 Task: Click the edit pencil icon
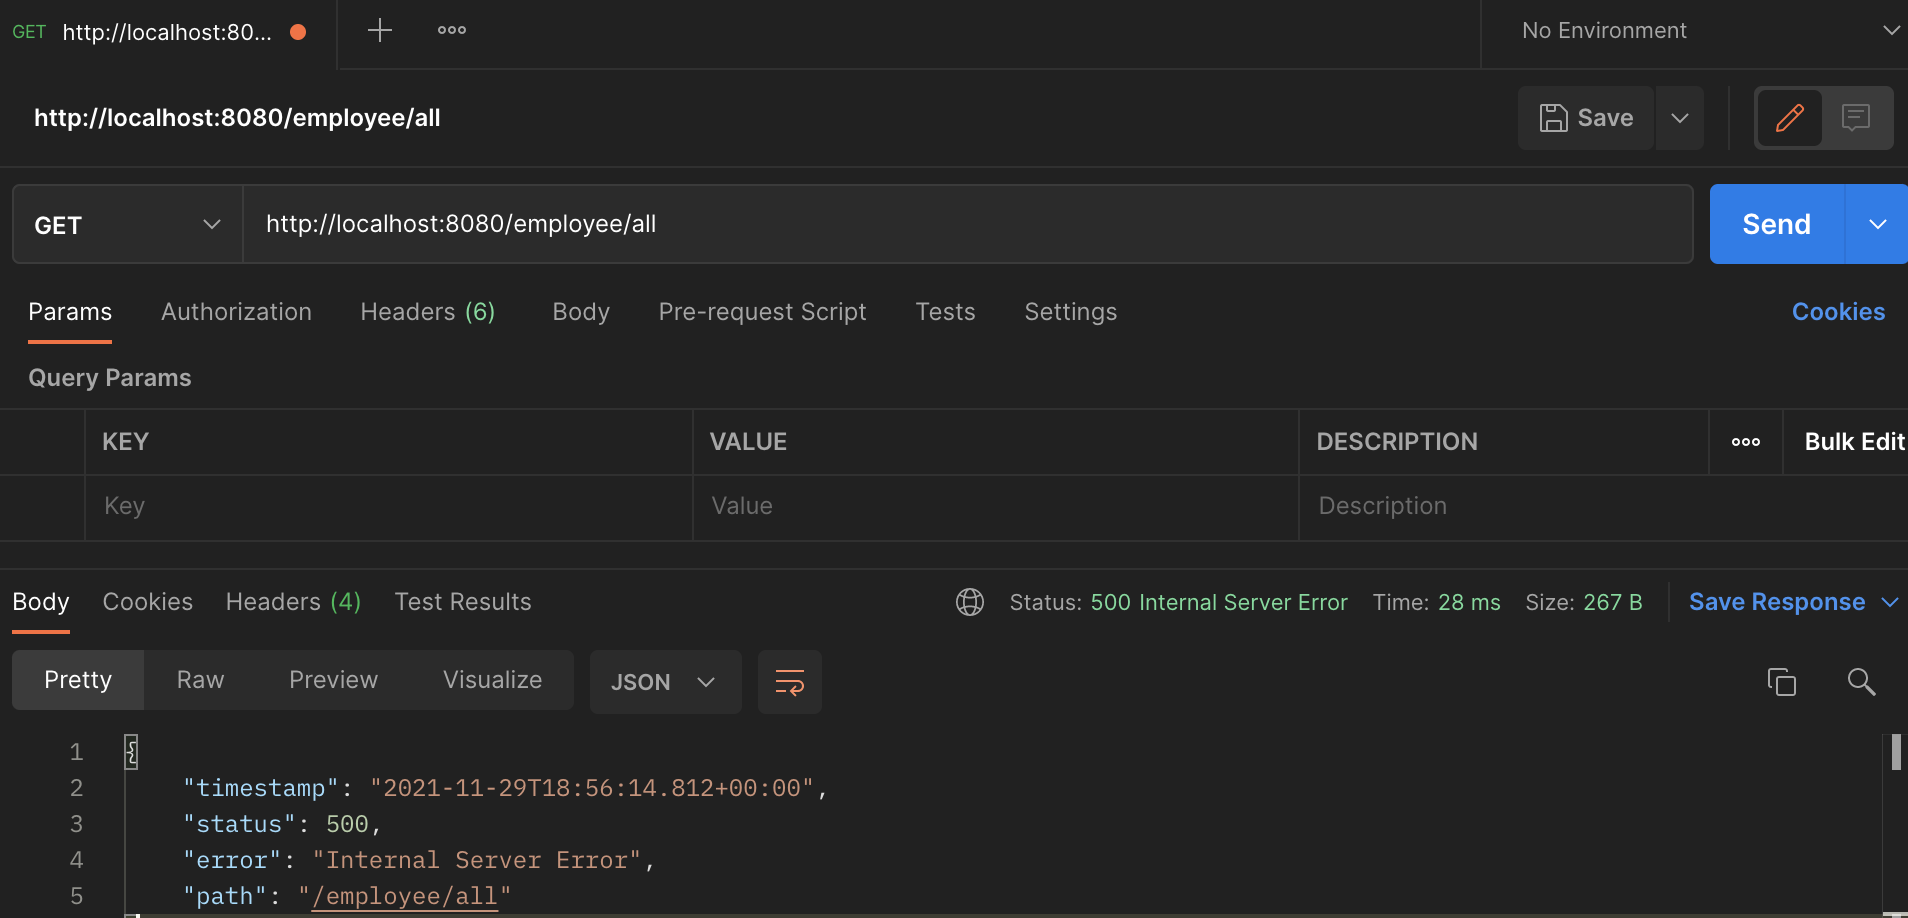[1789, 118]
